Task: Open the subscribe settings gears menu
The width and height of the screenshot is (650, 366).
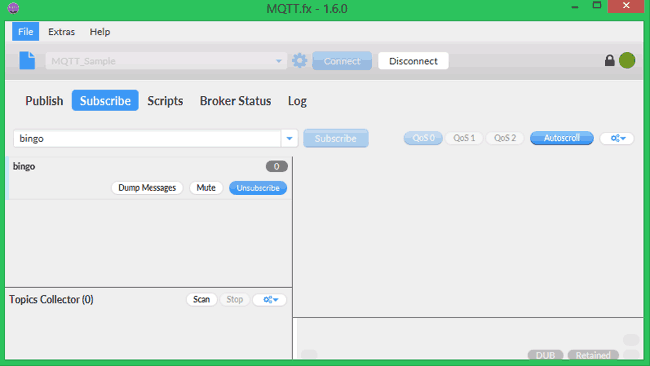Action: coord(617,138)
